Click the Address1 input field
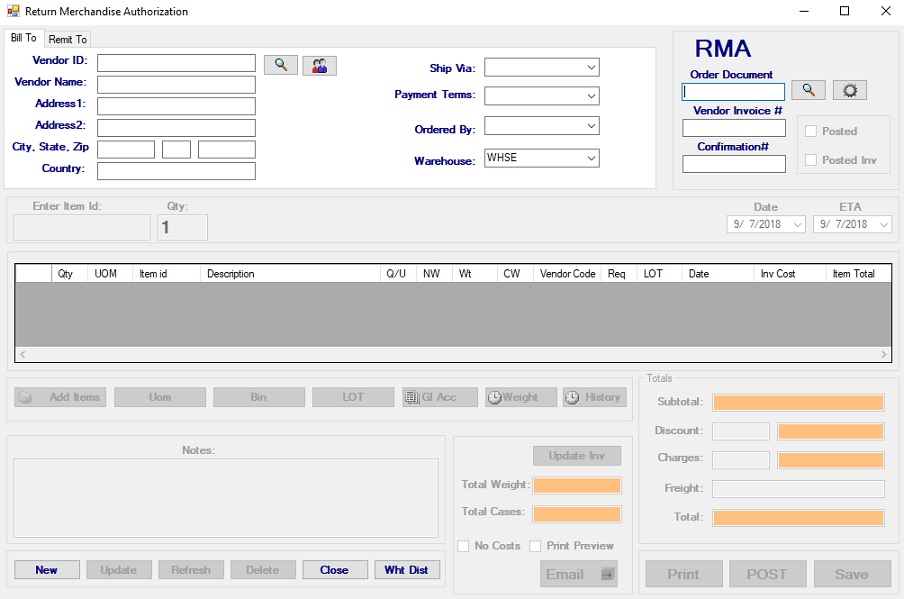904x599 pixels. click(x=176, y=106)
